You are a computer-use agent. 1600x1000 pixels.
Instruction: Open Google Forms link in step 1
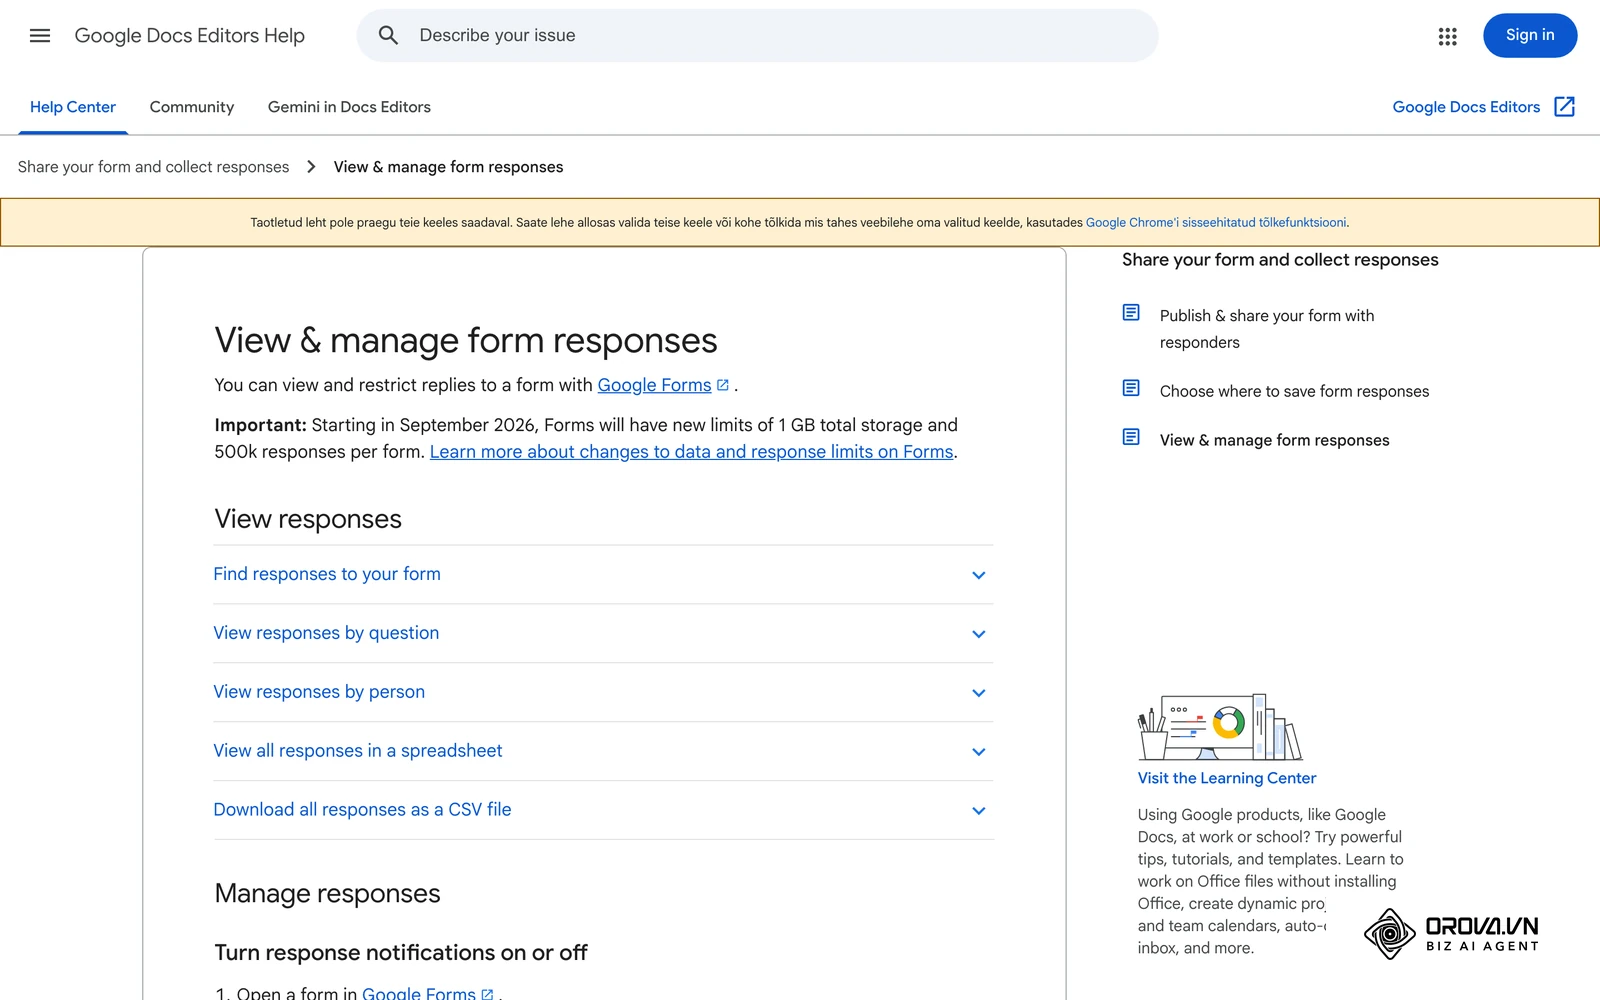click(x=418, y=993)
